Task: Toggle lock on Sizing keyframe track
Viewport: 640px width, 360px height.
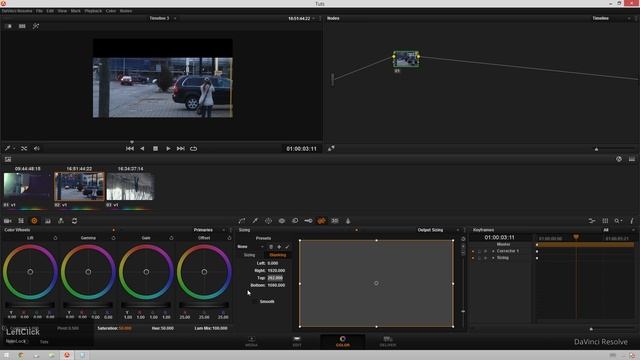Action: pyautogui.click(x=479, y=258)
